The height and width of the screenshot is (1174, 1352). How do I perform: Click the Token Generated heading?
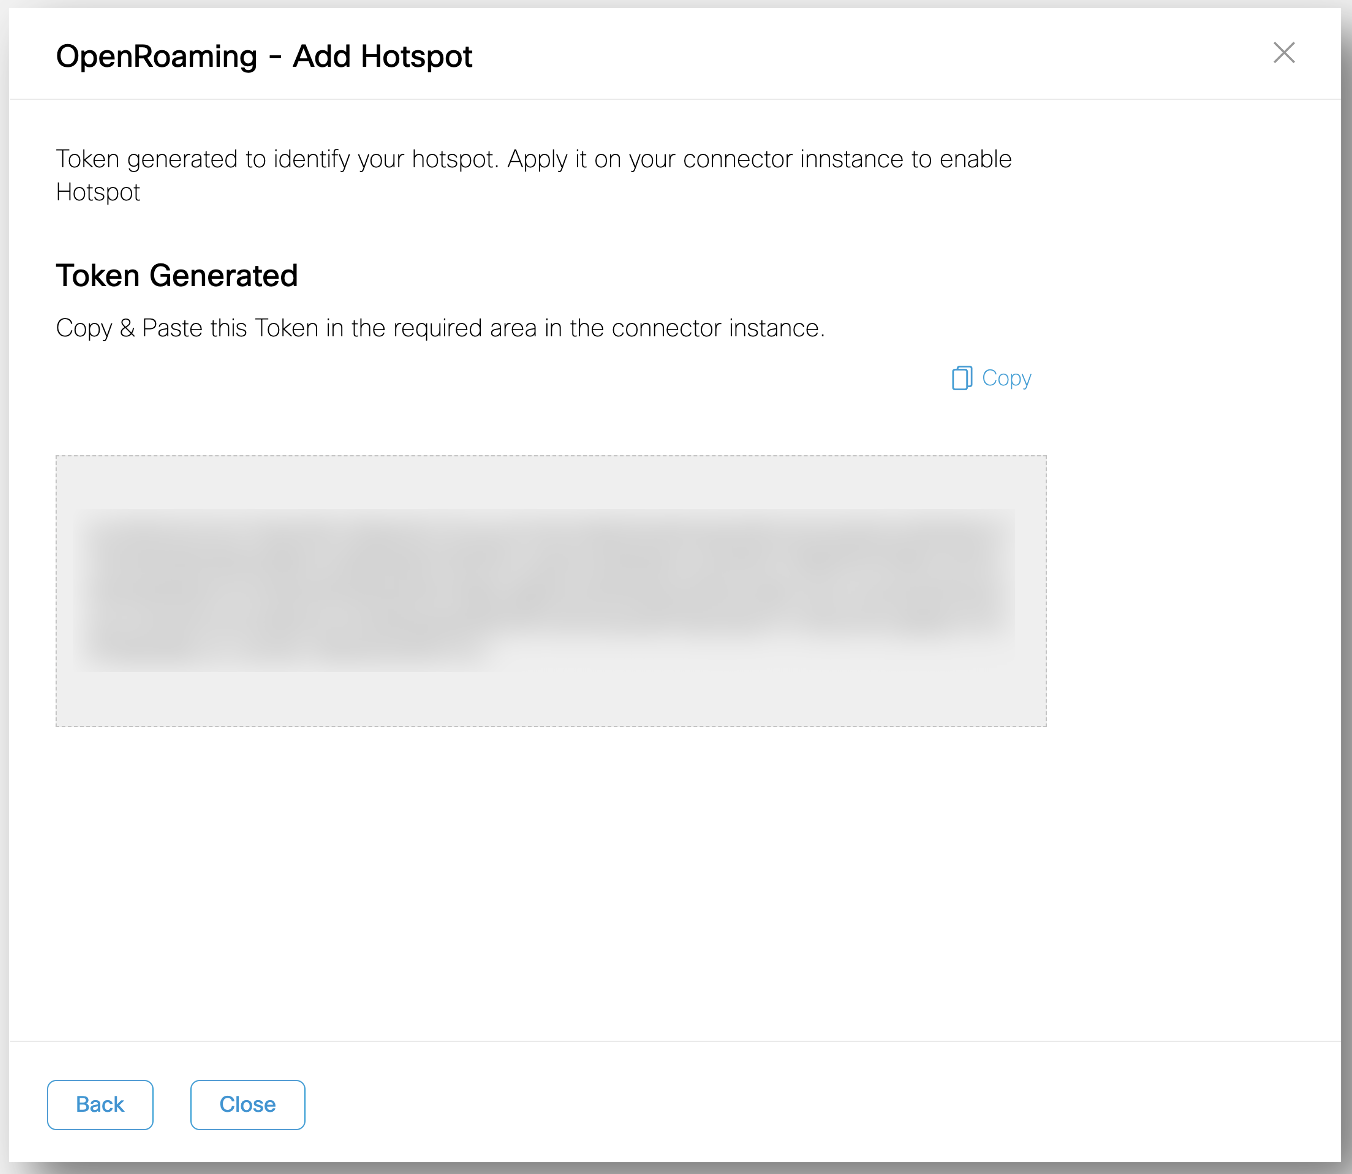coord(177,276)
